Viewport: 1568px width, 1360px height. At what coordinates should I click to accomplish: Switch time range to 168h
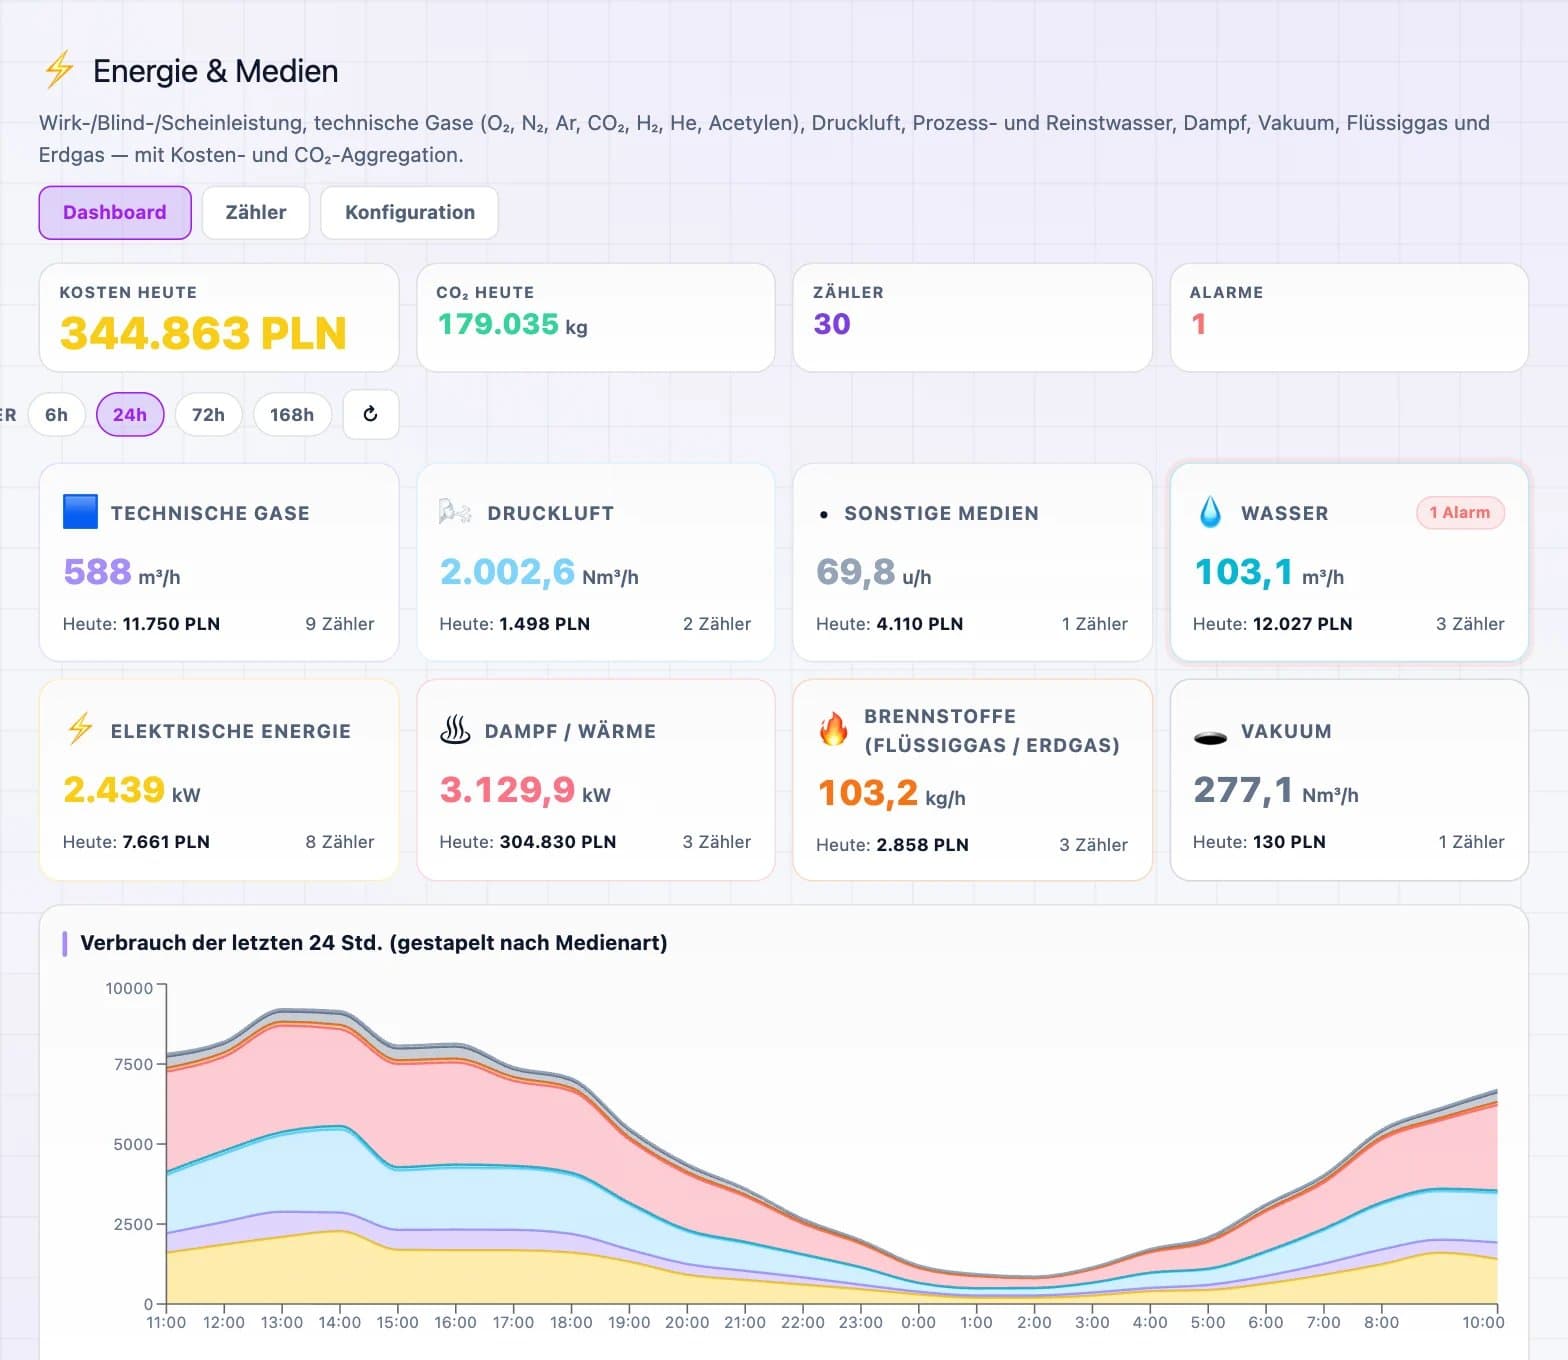pos(292,414)
